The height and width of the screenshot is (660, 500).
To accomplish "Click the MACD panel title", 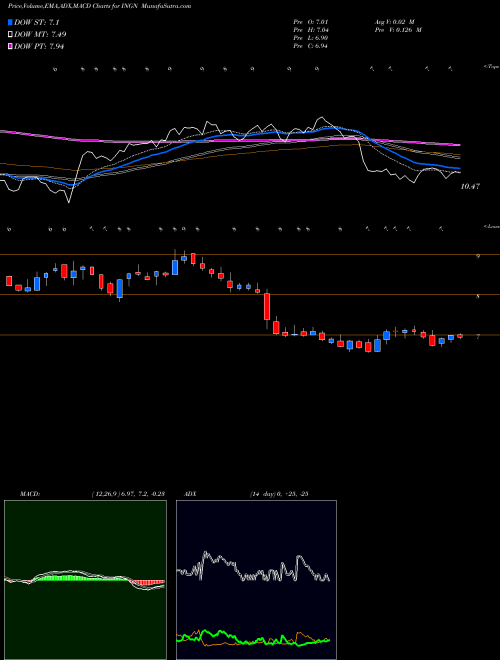I will coord(30,494).
